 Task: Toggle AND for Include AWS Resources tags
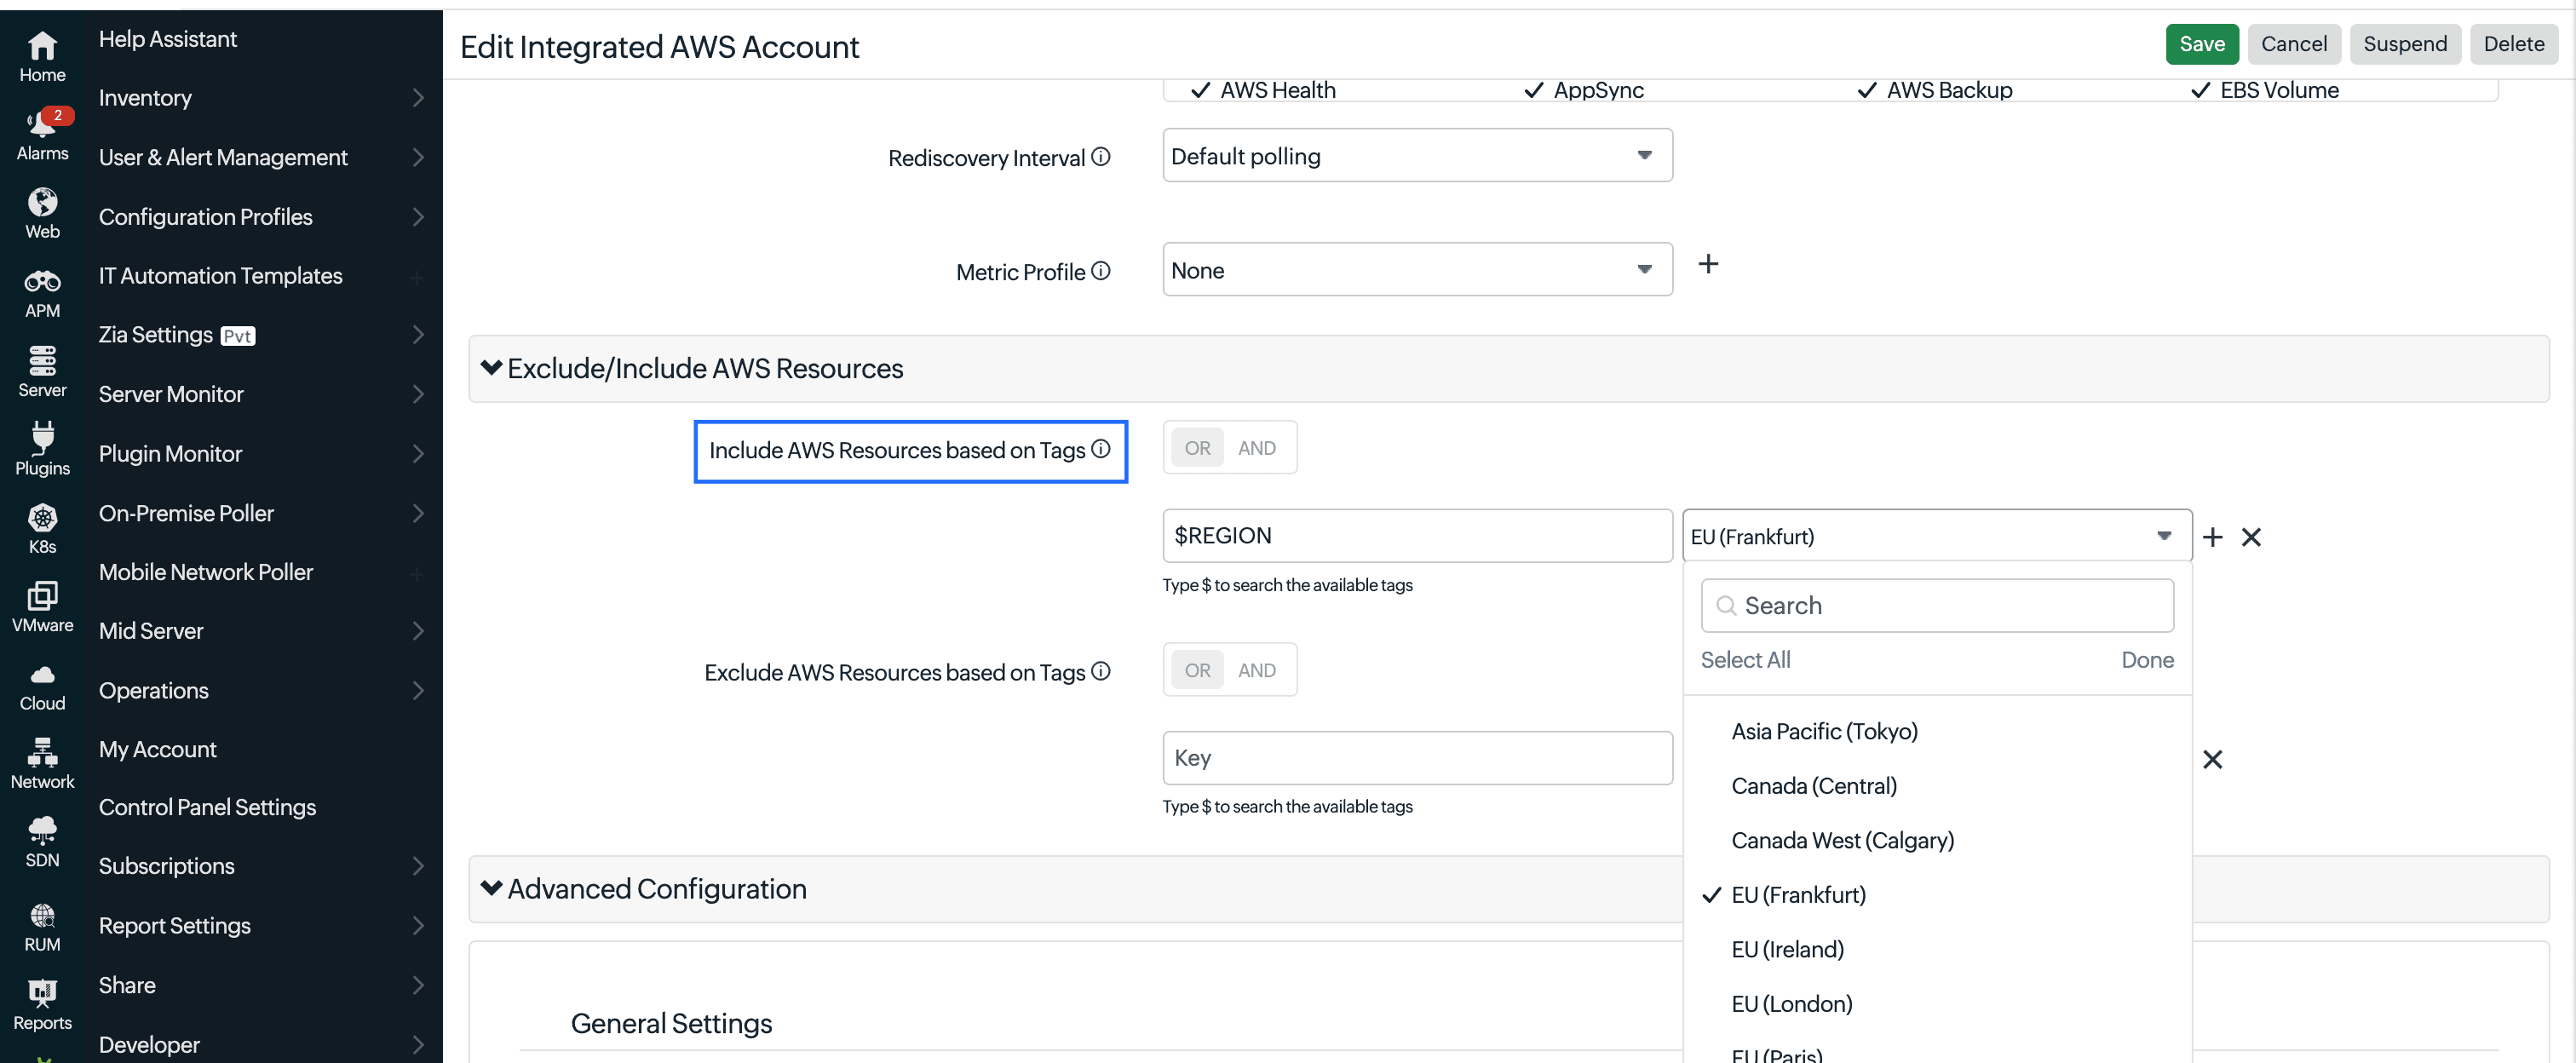coord(1256,448)
